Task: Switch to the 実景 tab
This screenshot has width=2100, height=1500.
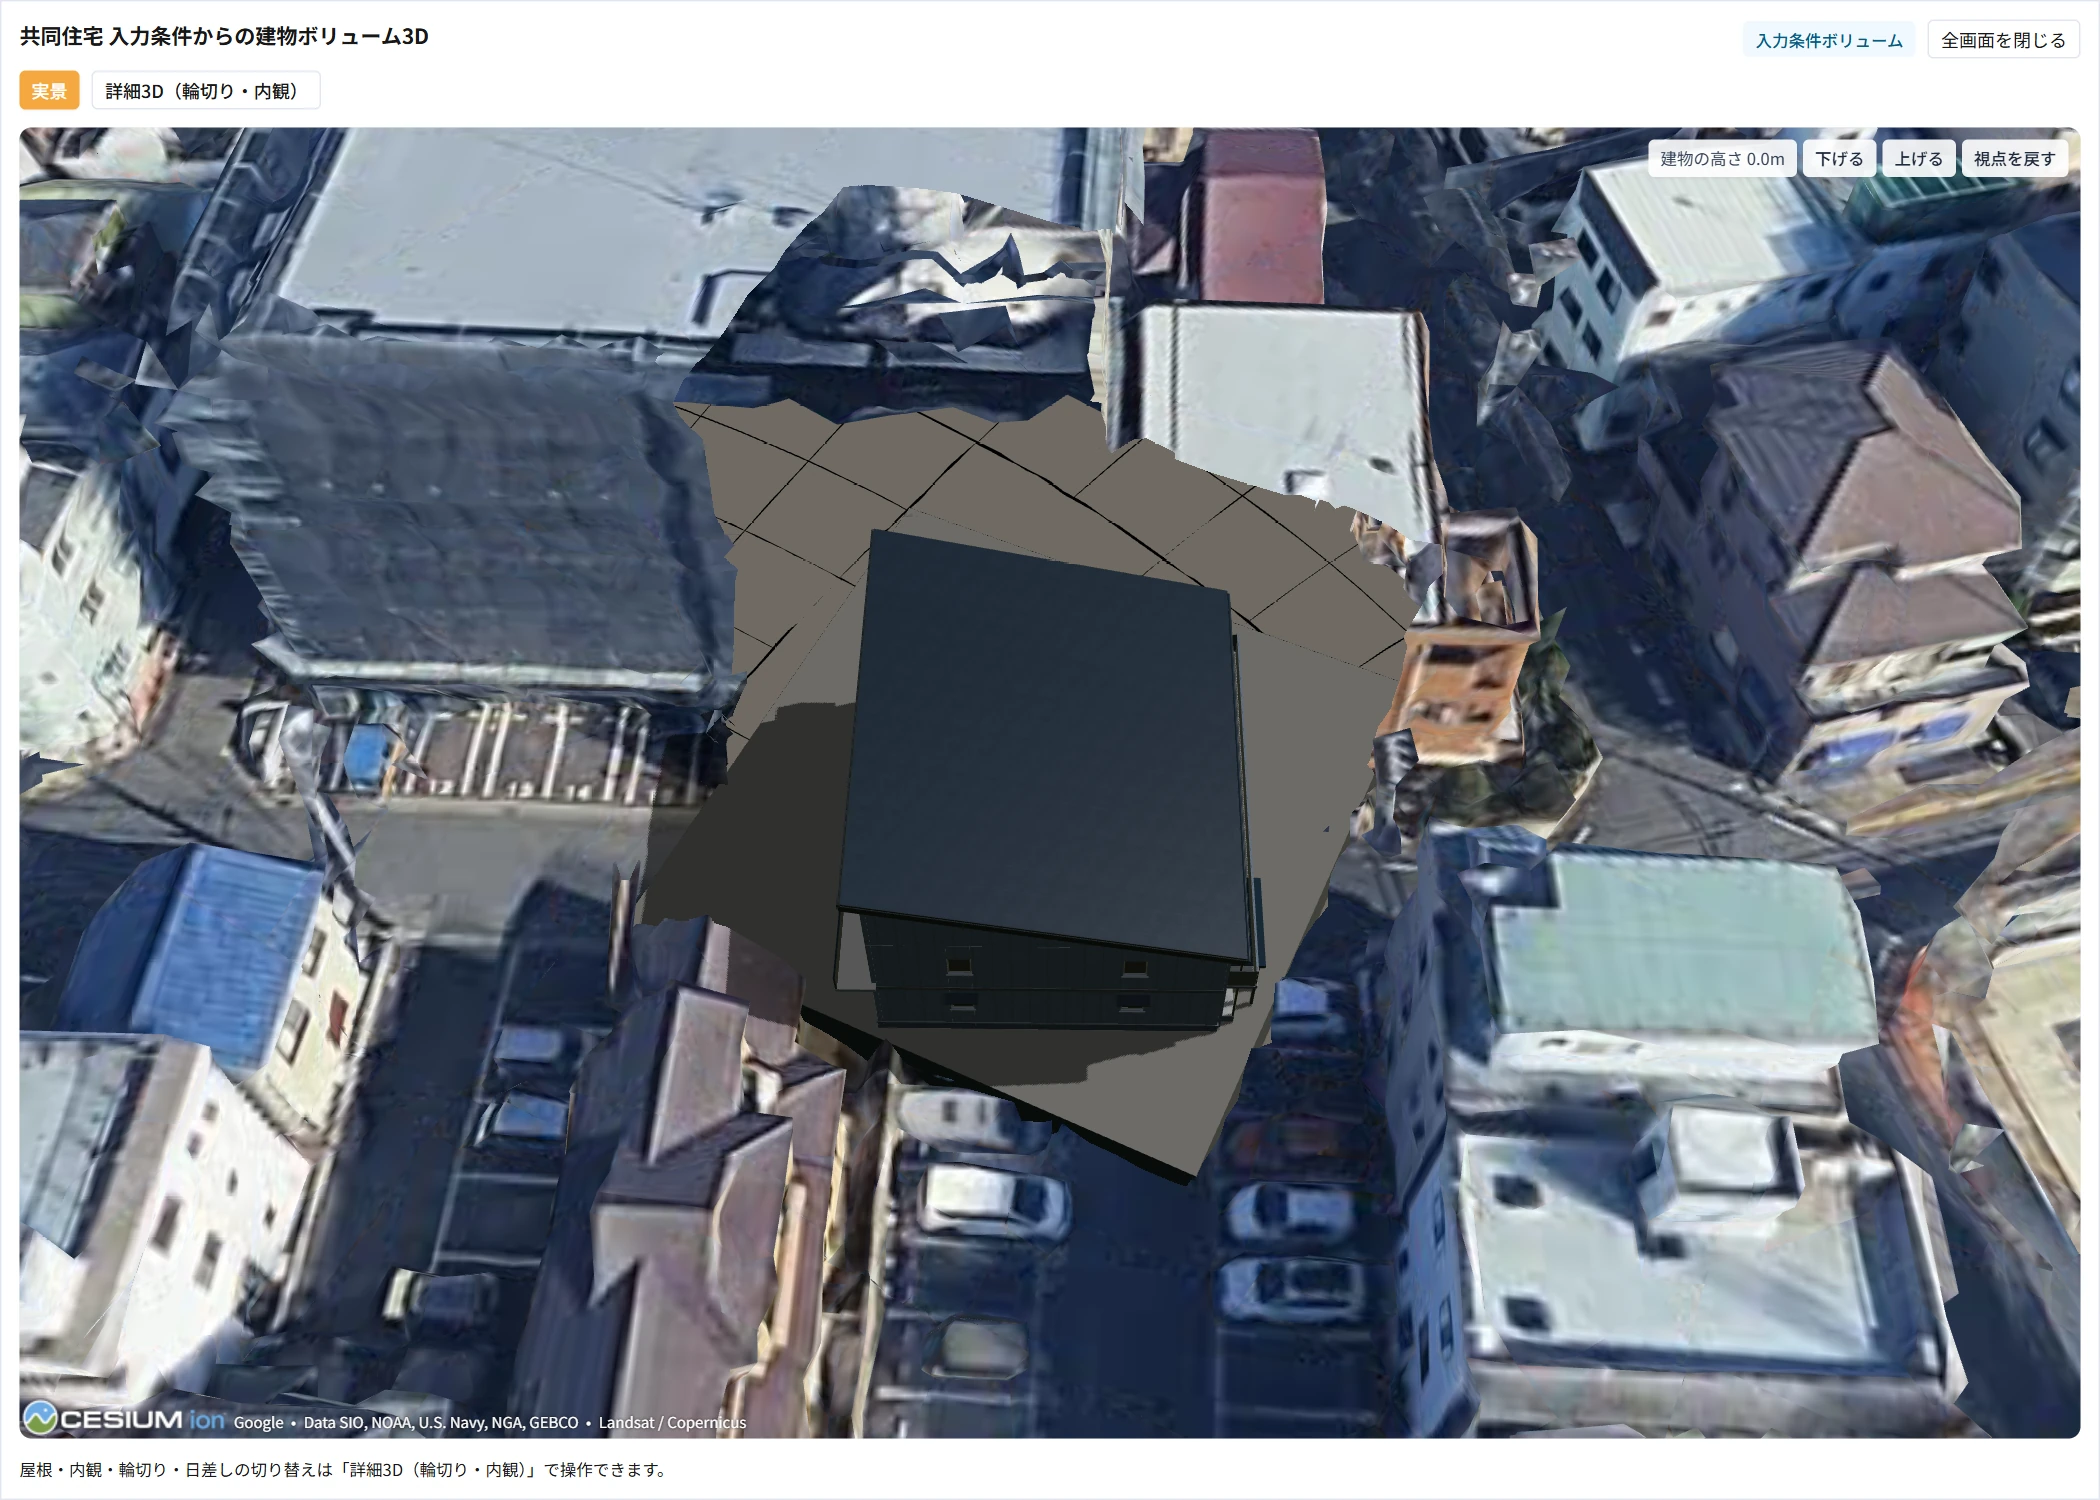Action: coord(49,91)
